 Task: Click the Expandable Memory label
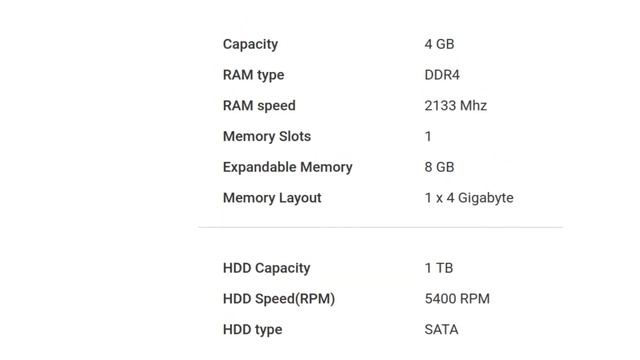pyautogui.click(x=287, y=167)
